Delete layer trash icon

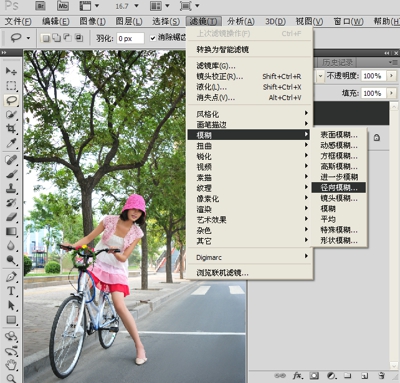(x=382, y=376)
